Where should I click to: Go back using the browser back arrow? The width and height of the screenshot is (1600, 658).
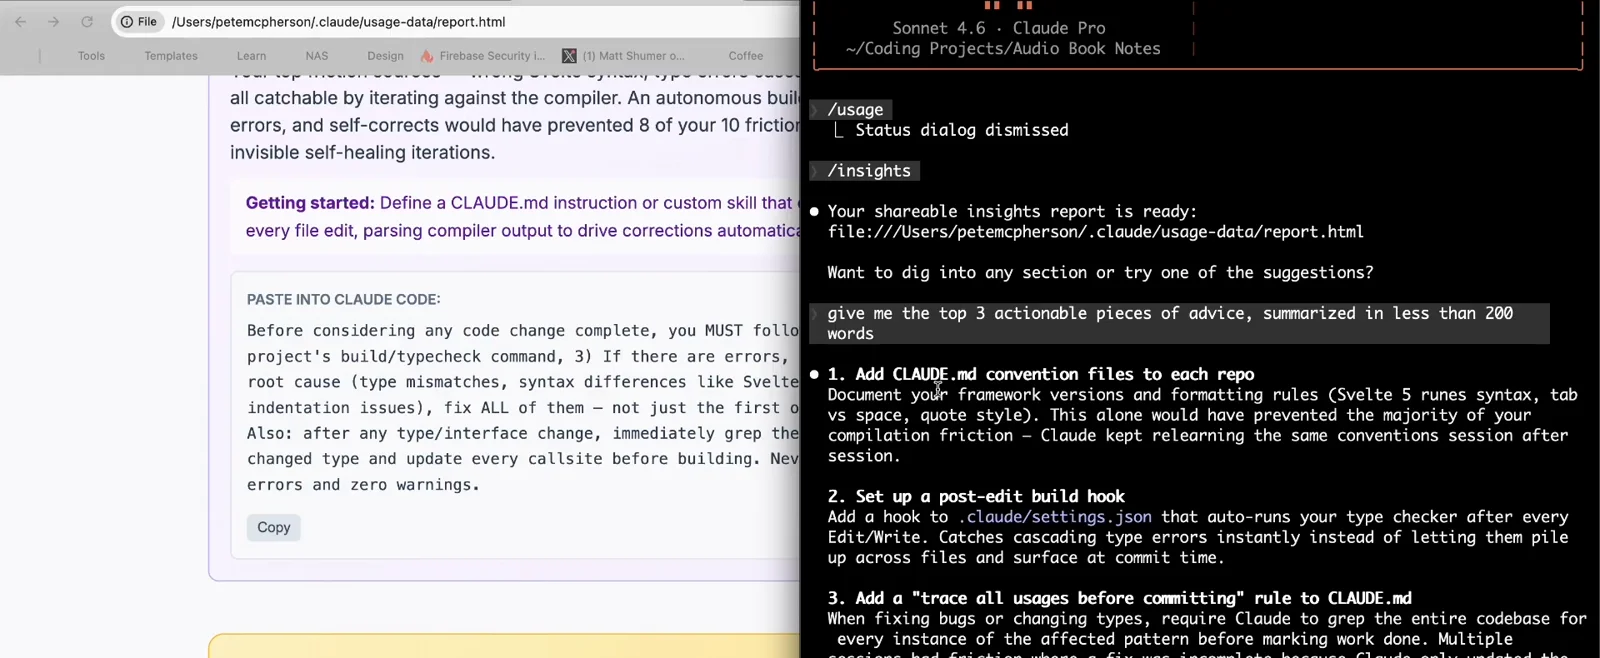point(21,21)
